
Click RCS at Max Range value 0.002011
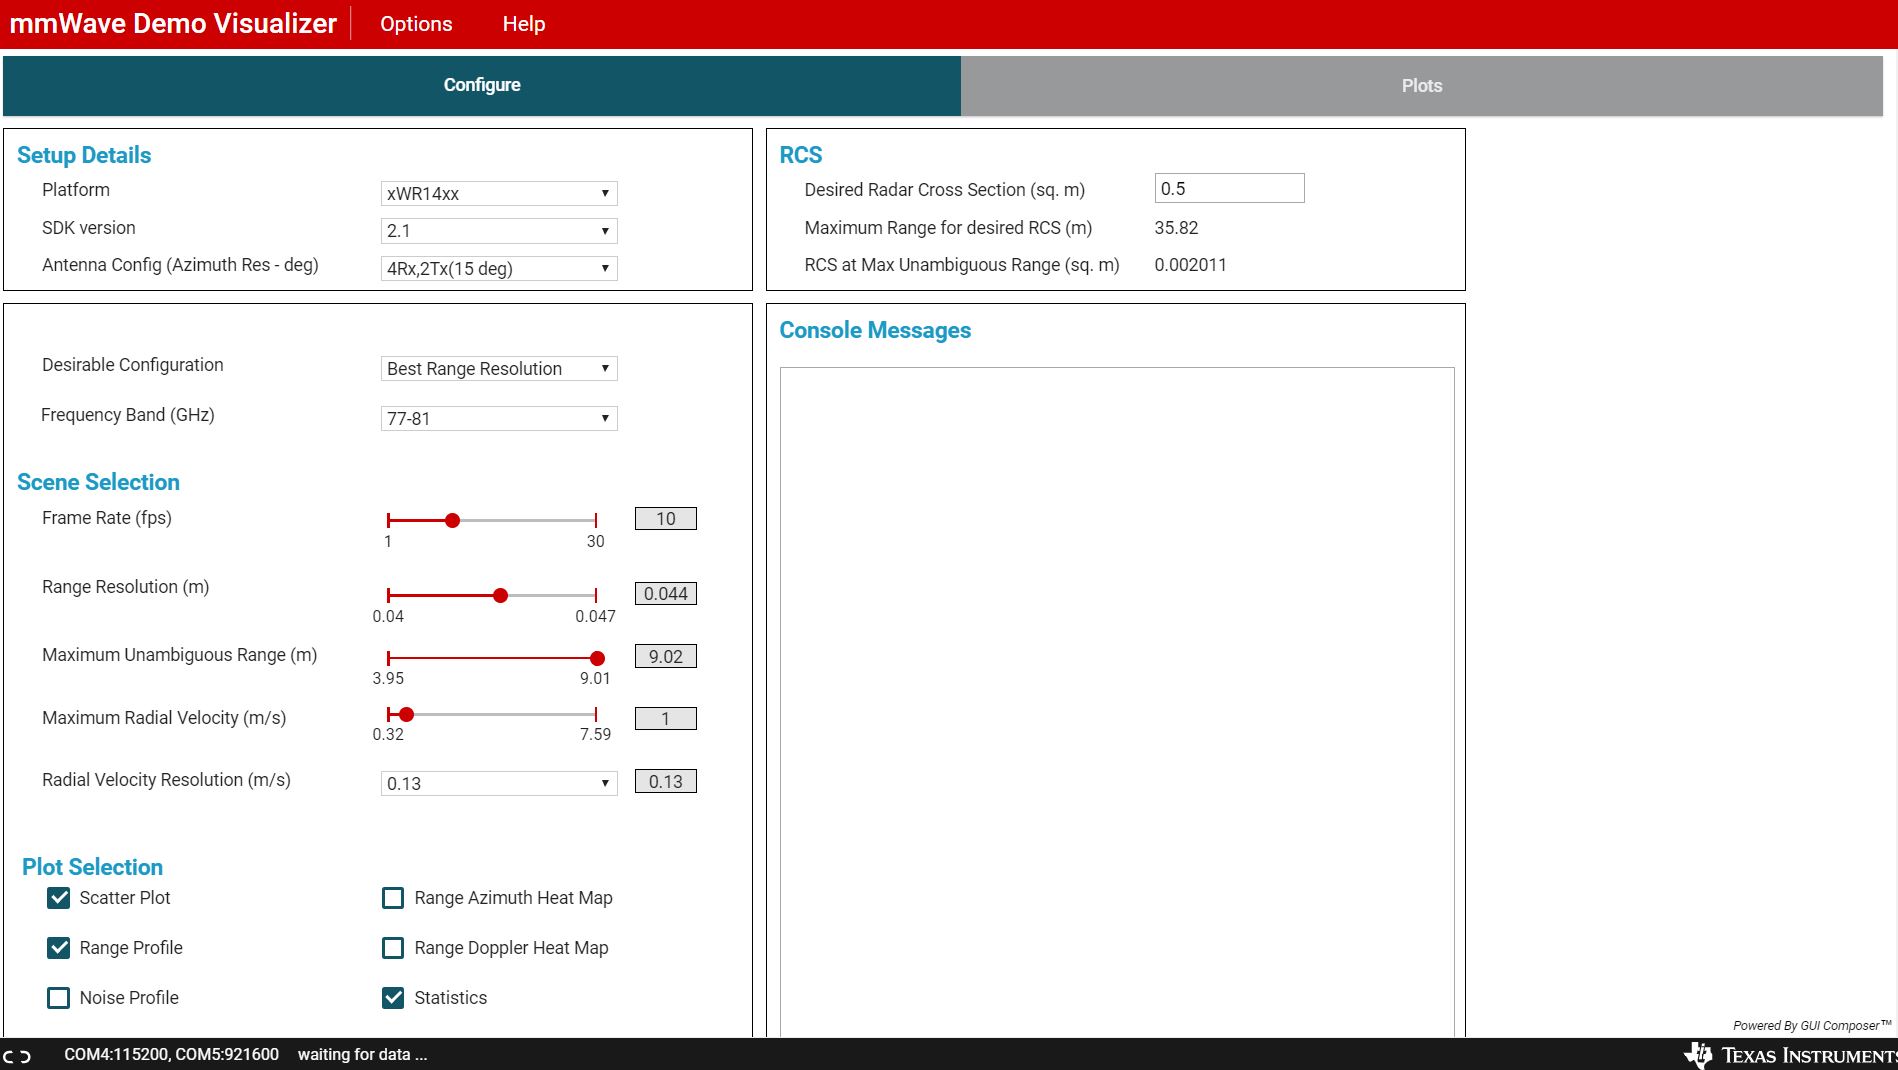tap(1190, 265)
